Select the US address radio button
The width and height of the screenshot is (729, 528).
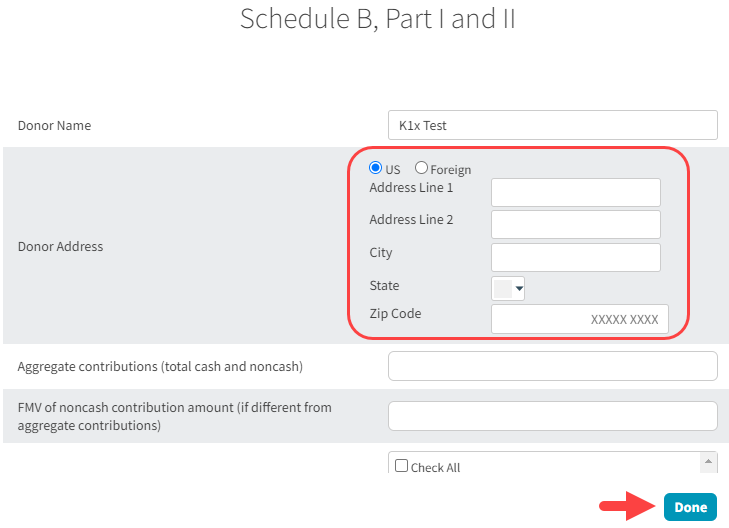click(x=376, y=169)
